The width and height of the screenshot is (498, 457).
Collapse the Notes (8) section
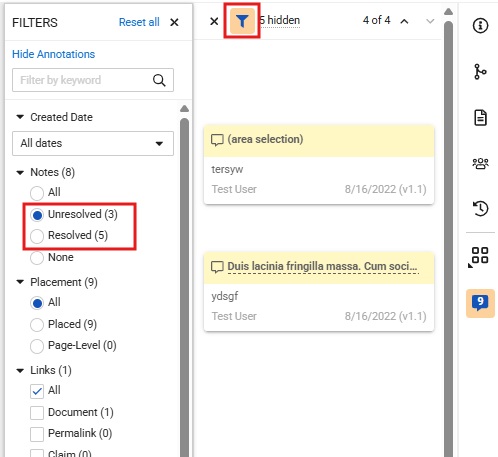click(x=20, y=173)
